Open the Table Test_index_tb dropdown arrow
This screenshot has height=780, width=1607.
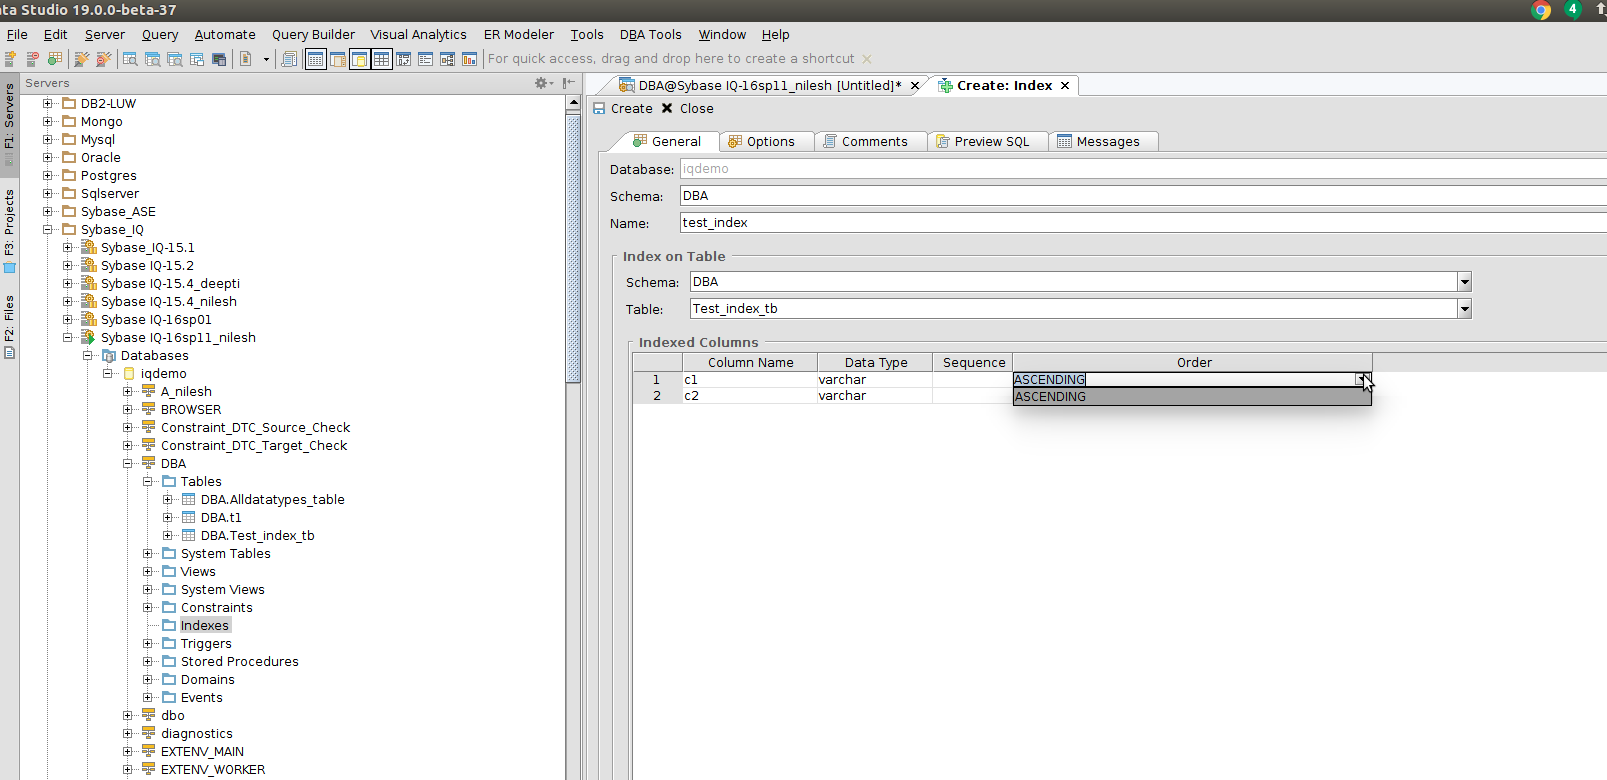click(x=1464, y=309)
